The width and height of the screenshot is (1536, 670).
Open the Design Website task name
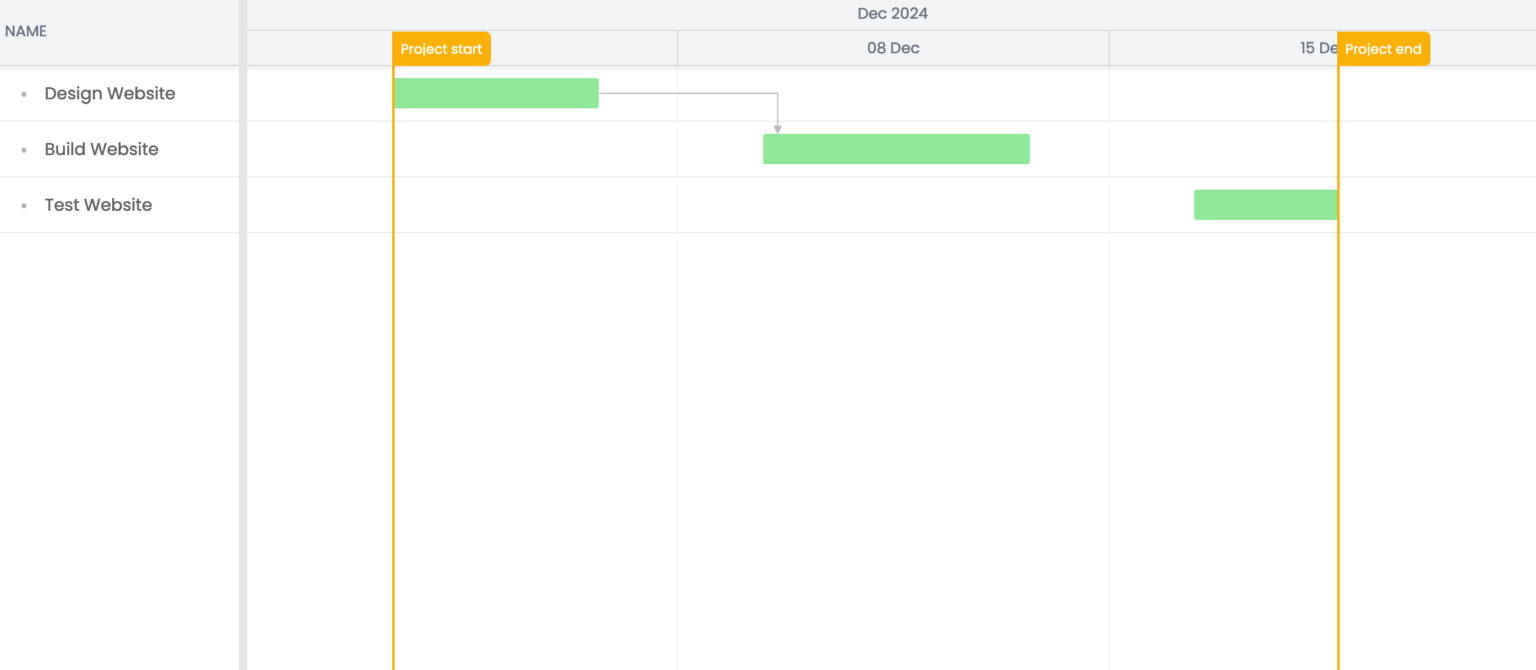click(x=110, y=93)
